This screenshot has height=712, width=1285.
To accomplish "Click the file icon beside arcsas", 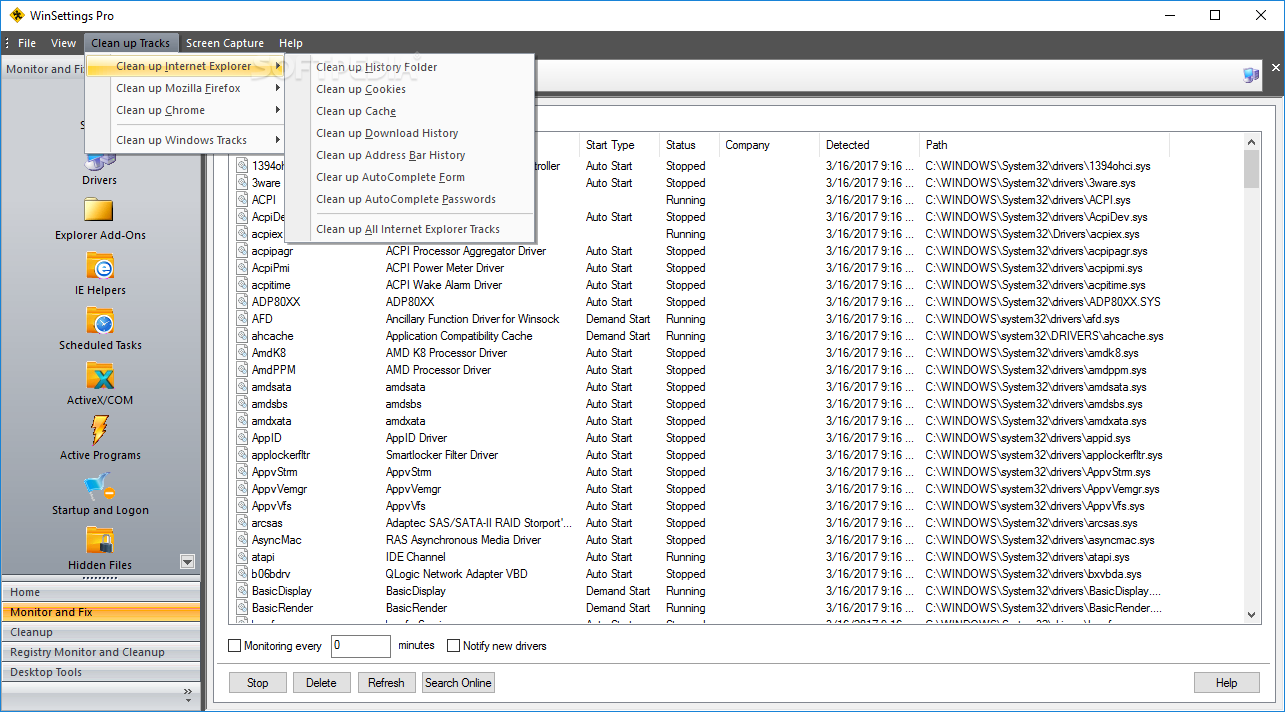I will [242, 523].
